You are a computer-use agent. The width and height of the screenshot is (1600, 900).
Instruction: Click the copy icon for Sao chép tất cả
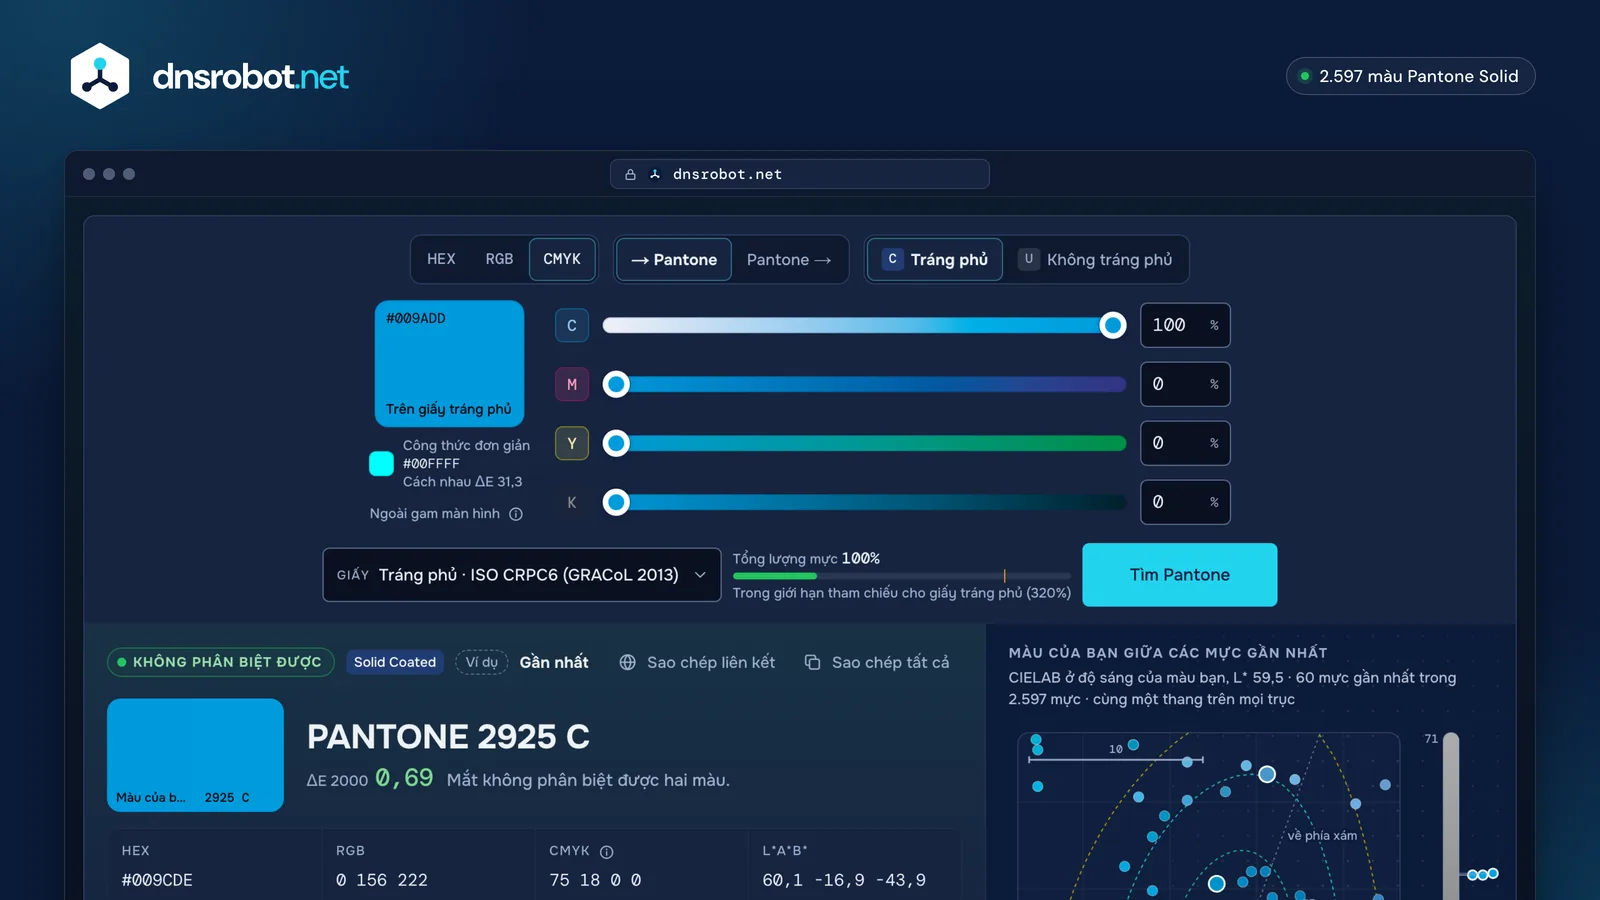coord(813,662)
